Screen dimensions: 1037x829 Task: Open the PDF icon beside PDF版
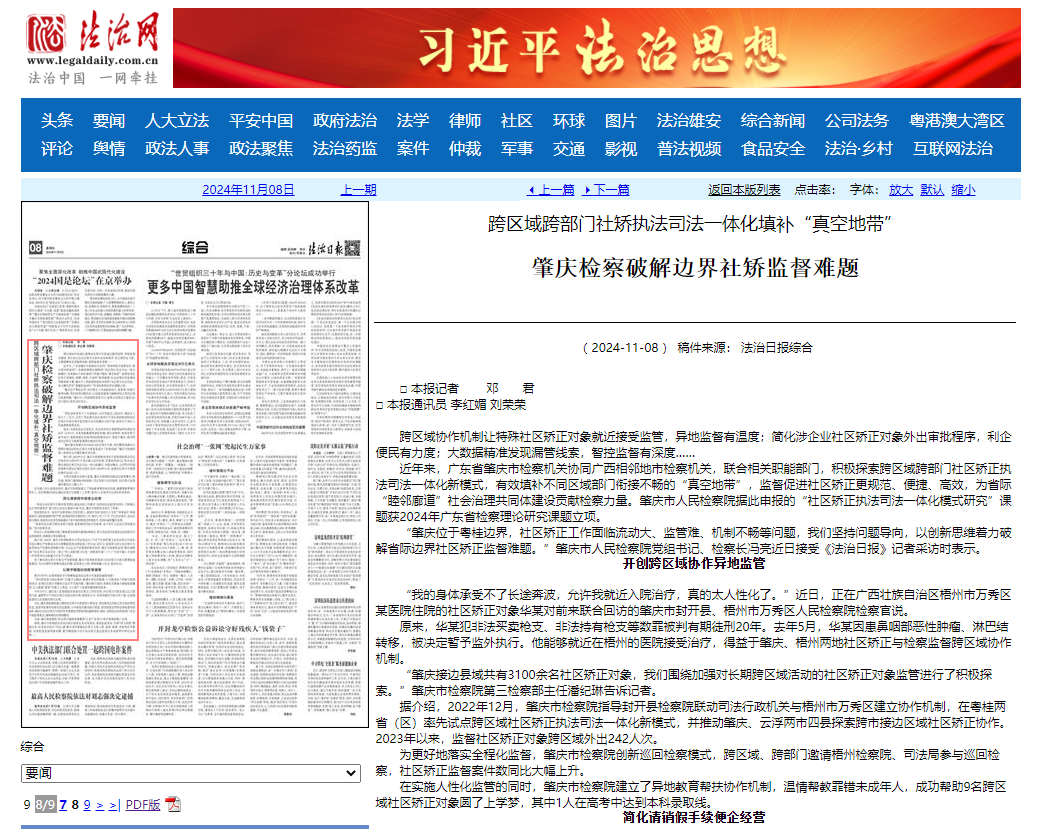coord(173,804)
